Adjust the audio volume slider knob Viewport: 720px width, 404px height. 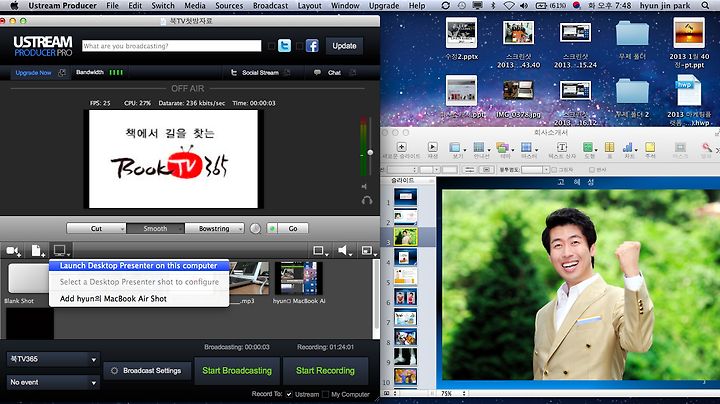[370, 152]
